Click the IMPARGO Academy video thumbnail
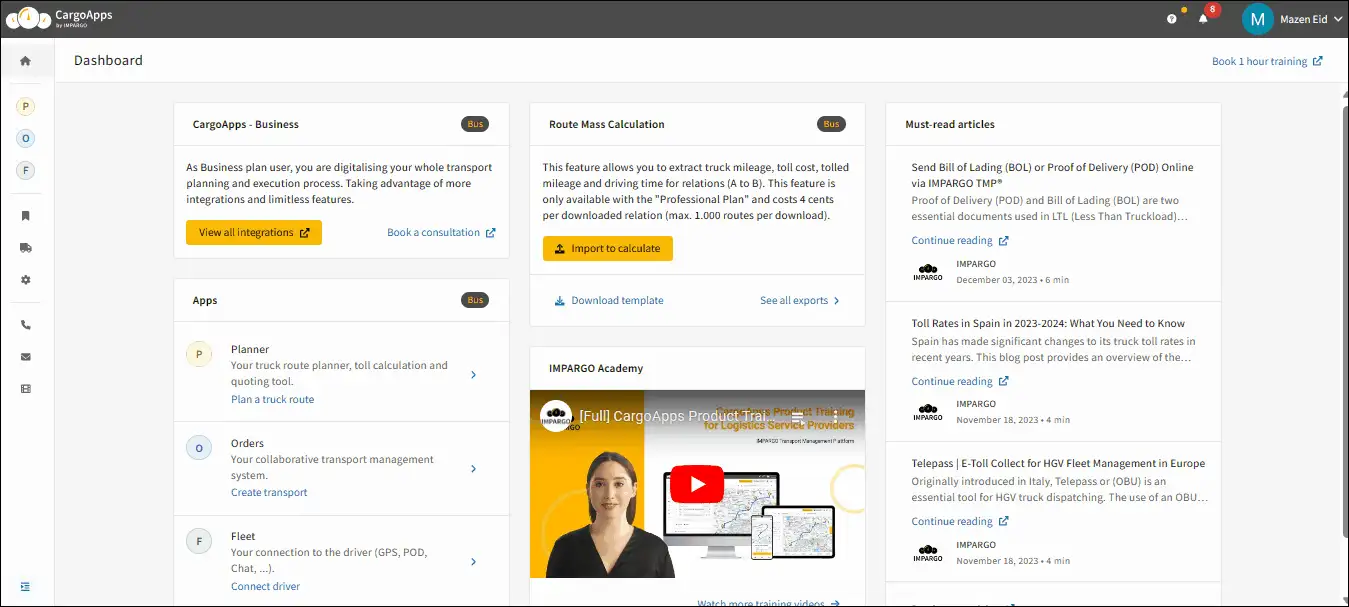 click(697, 484)
